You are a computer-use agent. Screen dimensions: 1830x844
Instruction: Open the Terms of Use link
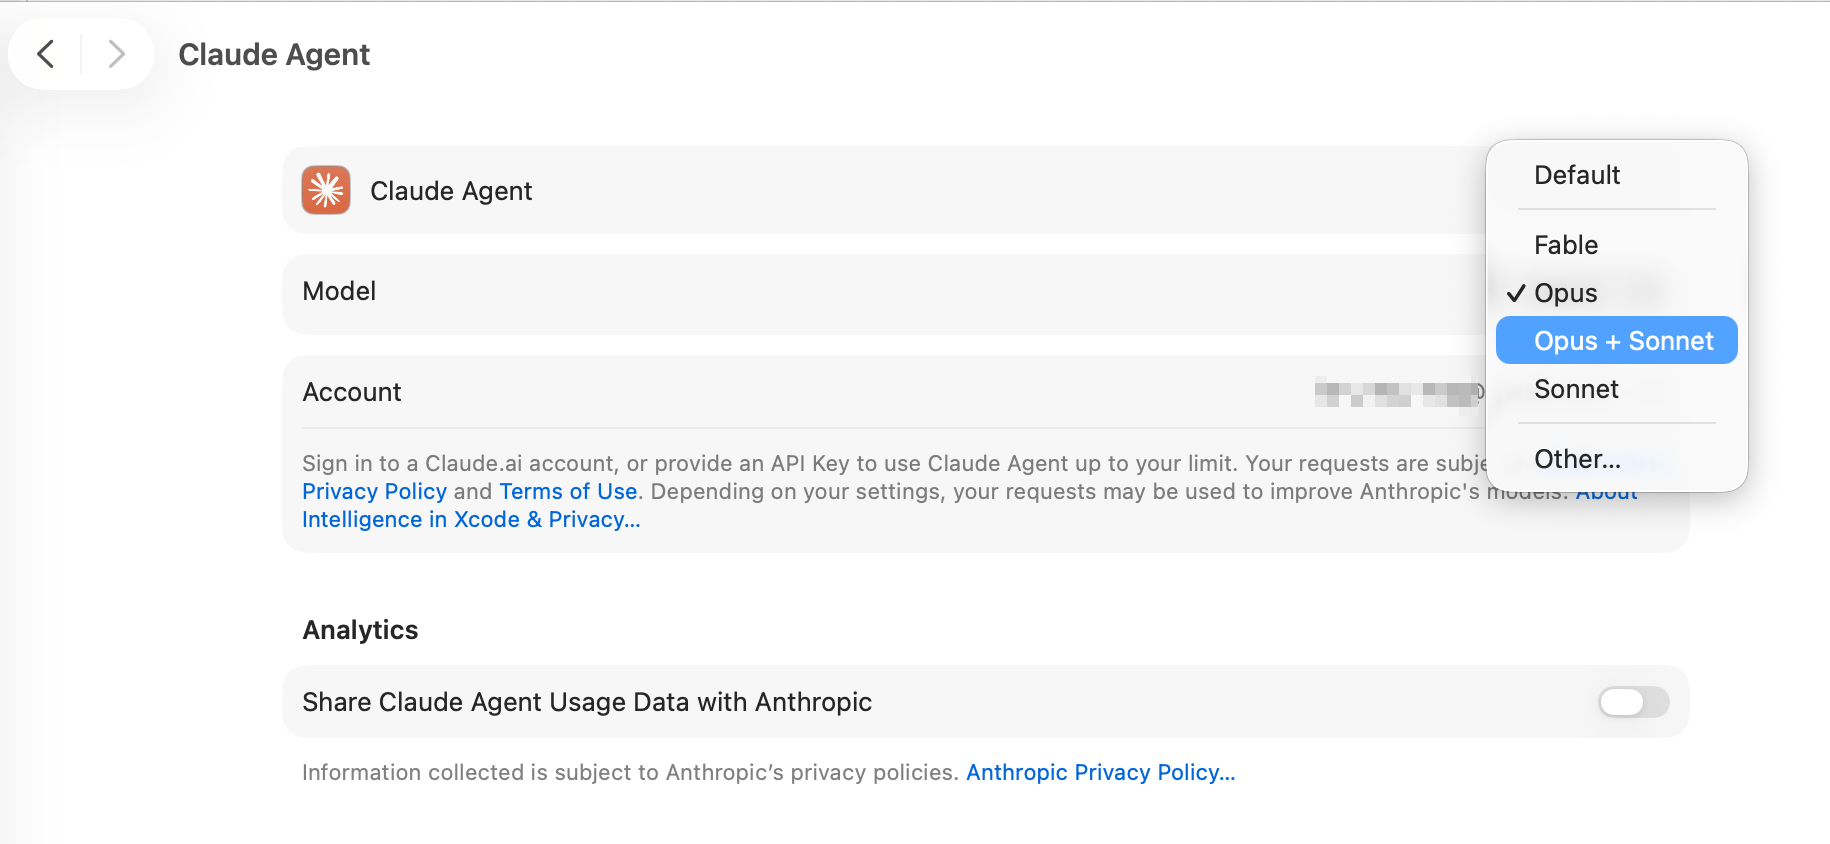coord(568,492)
